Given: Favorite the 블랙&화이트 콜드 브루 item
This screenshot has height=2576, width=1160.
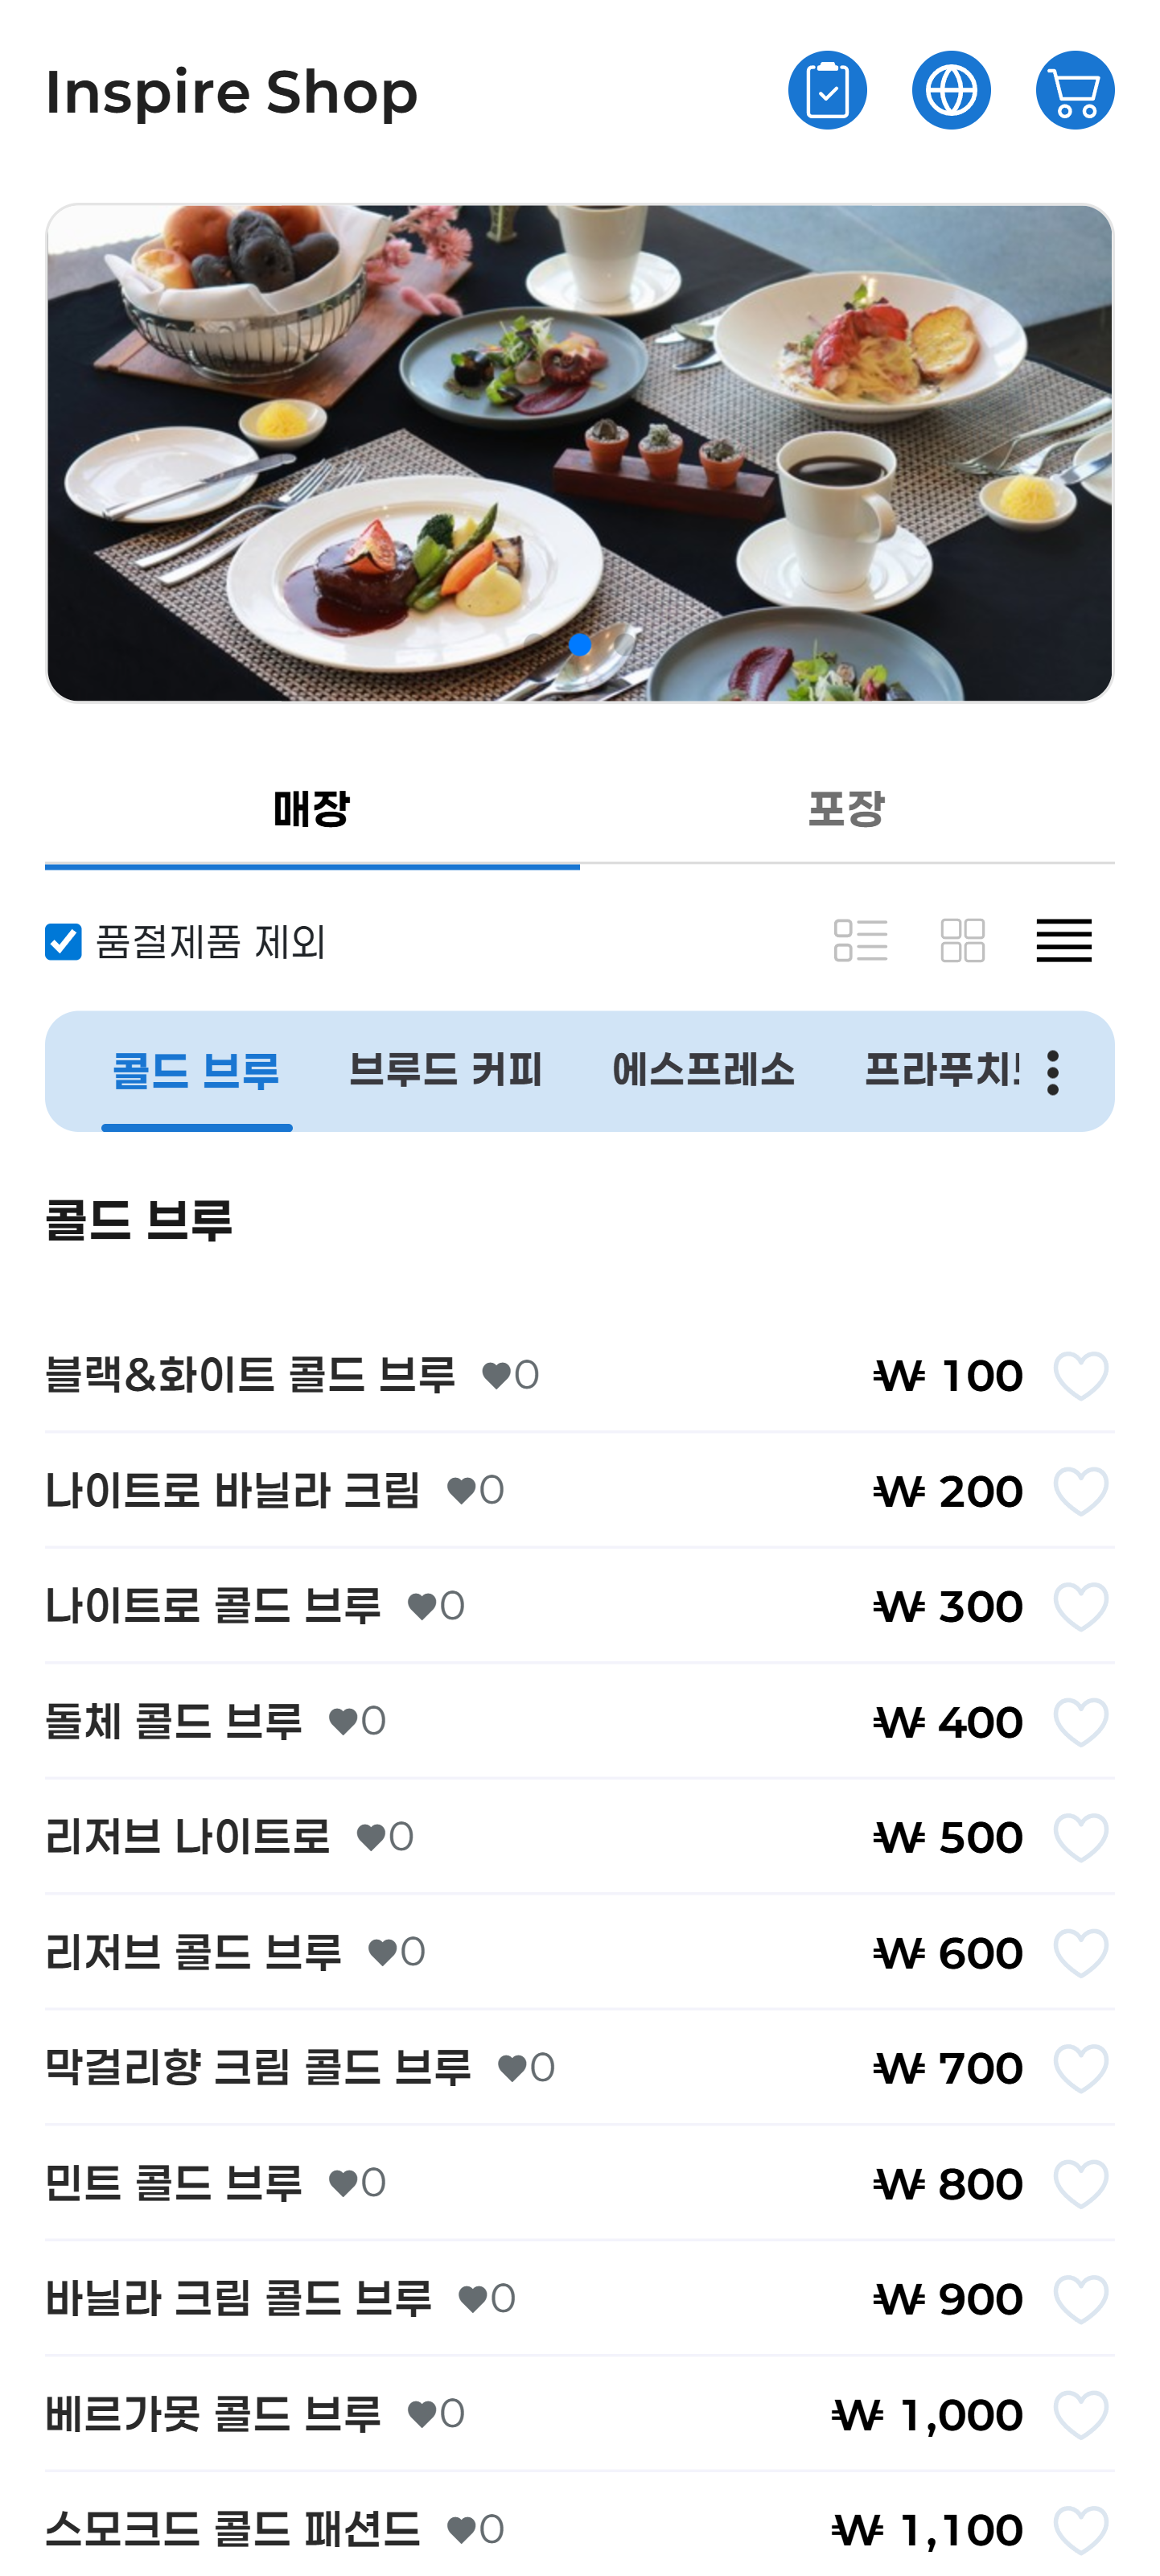Looking at the screenshot, I should click(x=1080, y=1376).
